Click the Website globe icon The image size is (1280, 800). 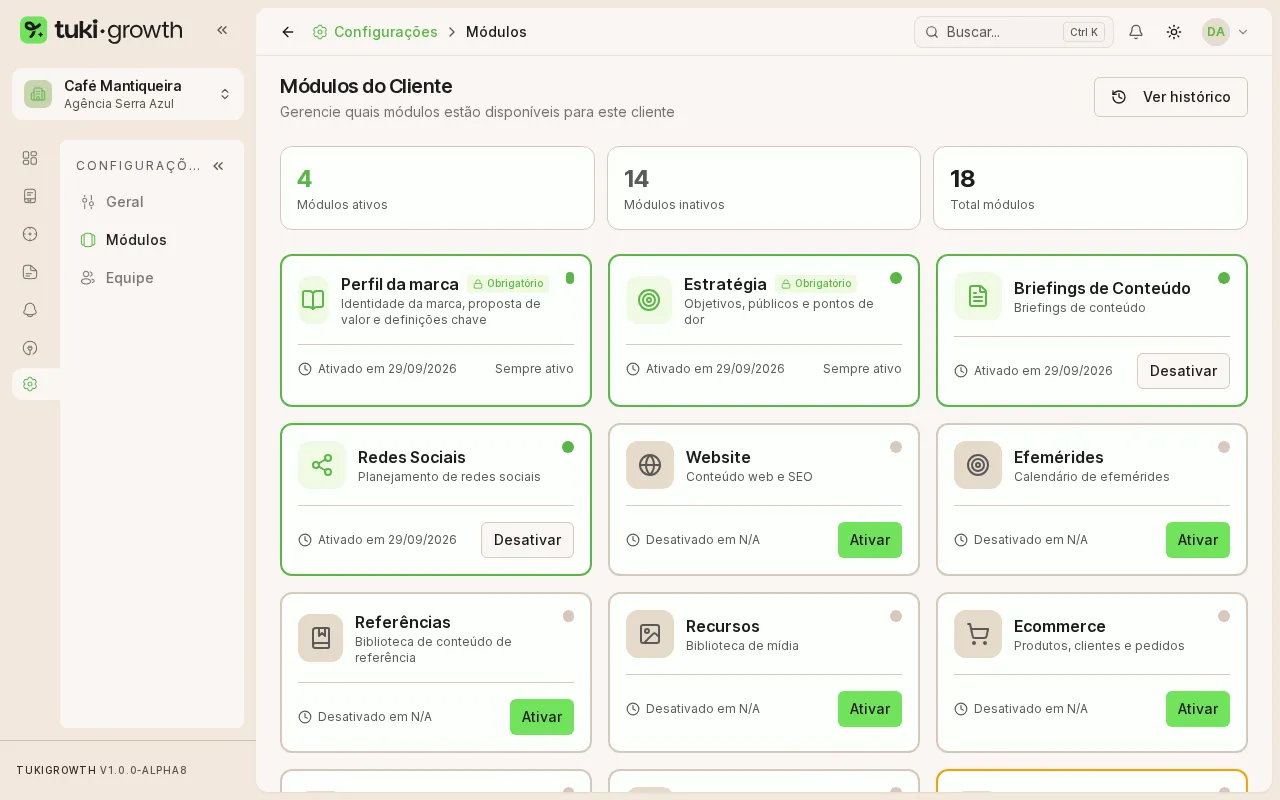point(650,465)
